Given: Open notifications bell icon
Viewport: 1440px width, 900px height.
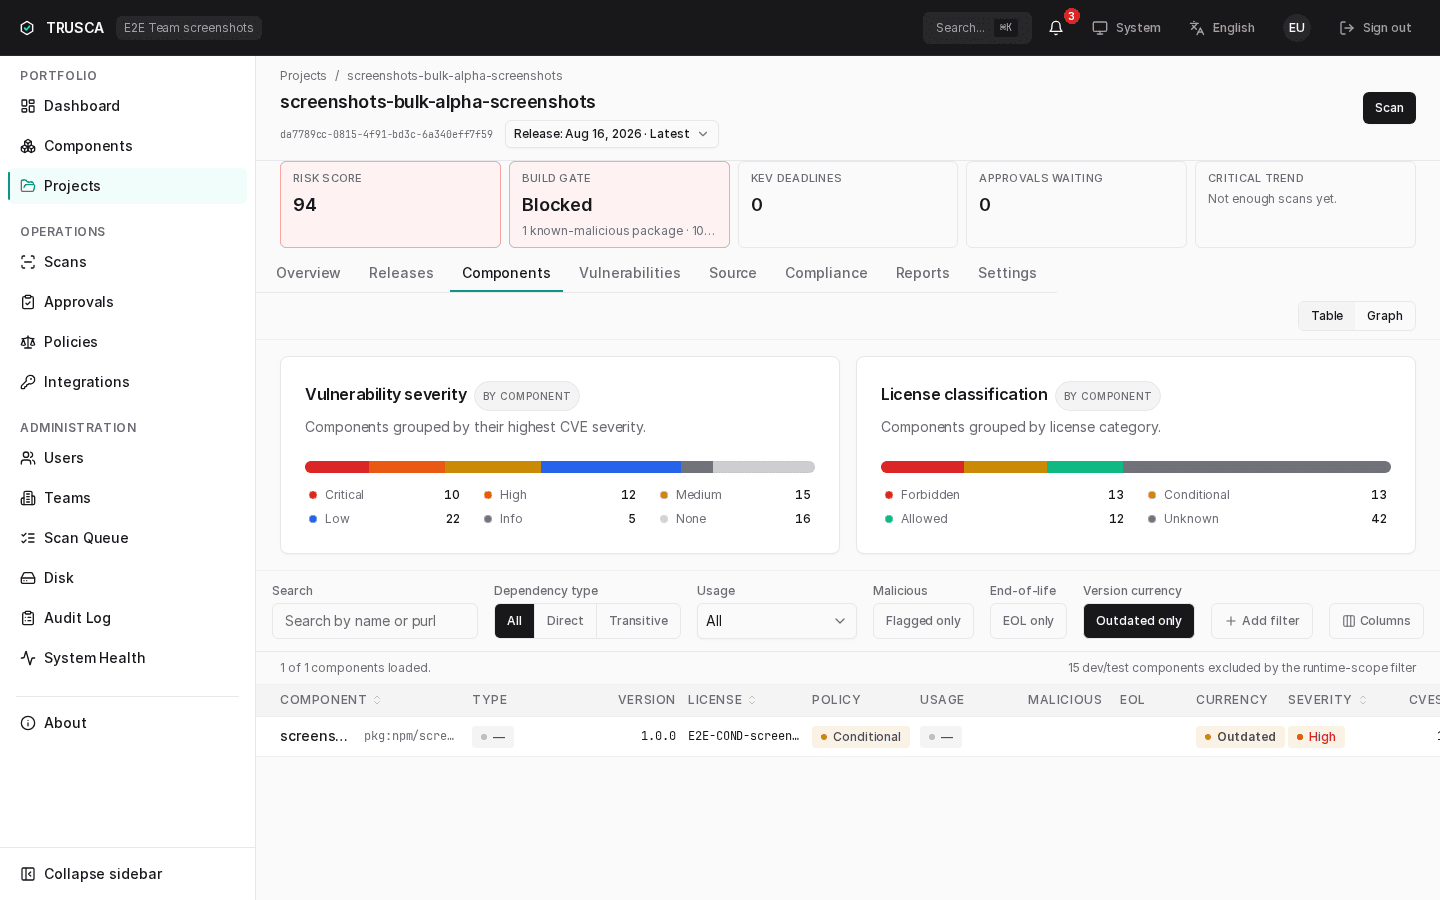Looking at the screenshot, I should click(1056, 28).
